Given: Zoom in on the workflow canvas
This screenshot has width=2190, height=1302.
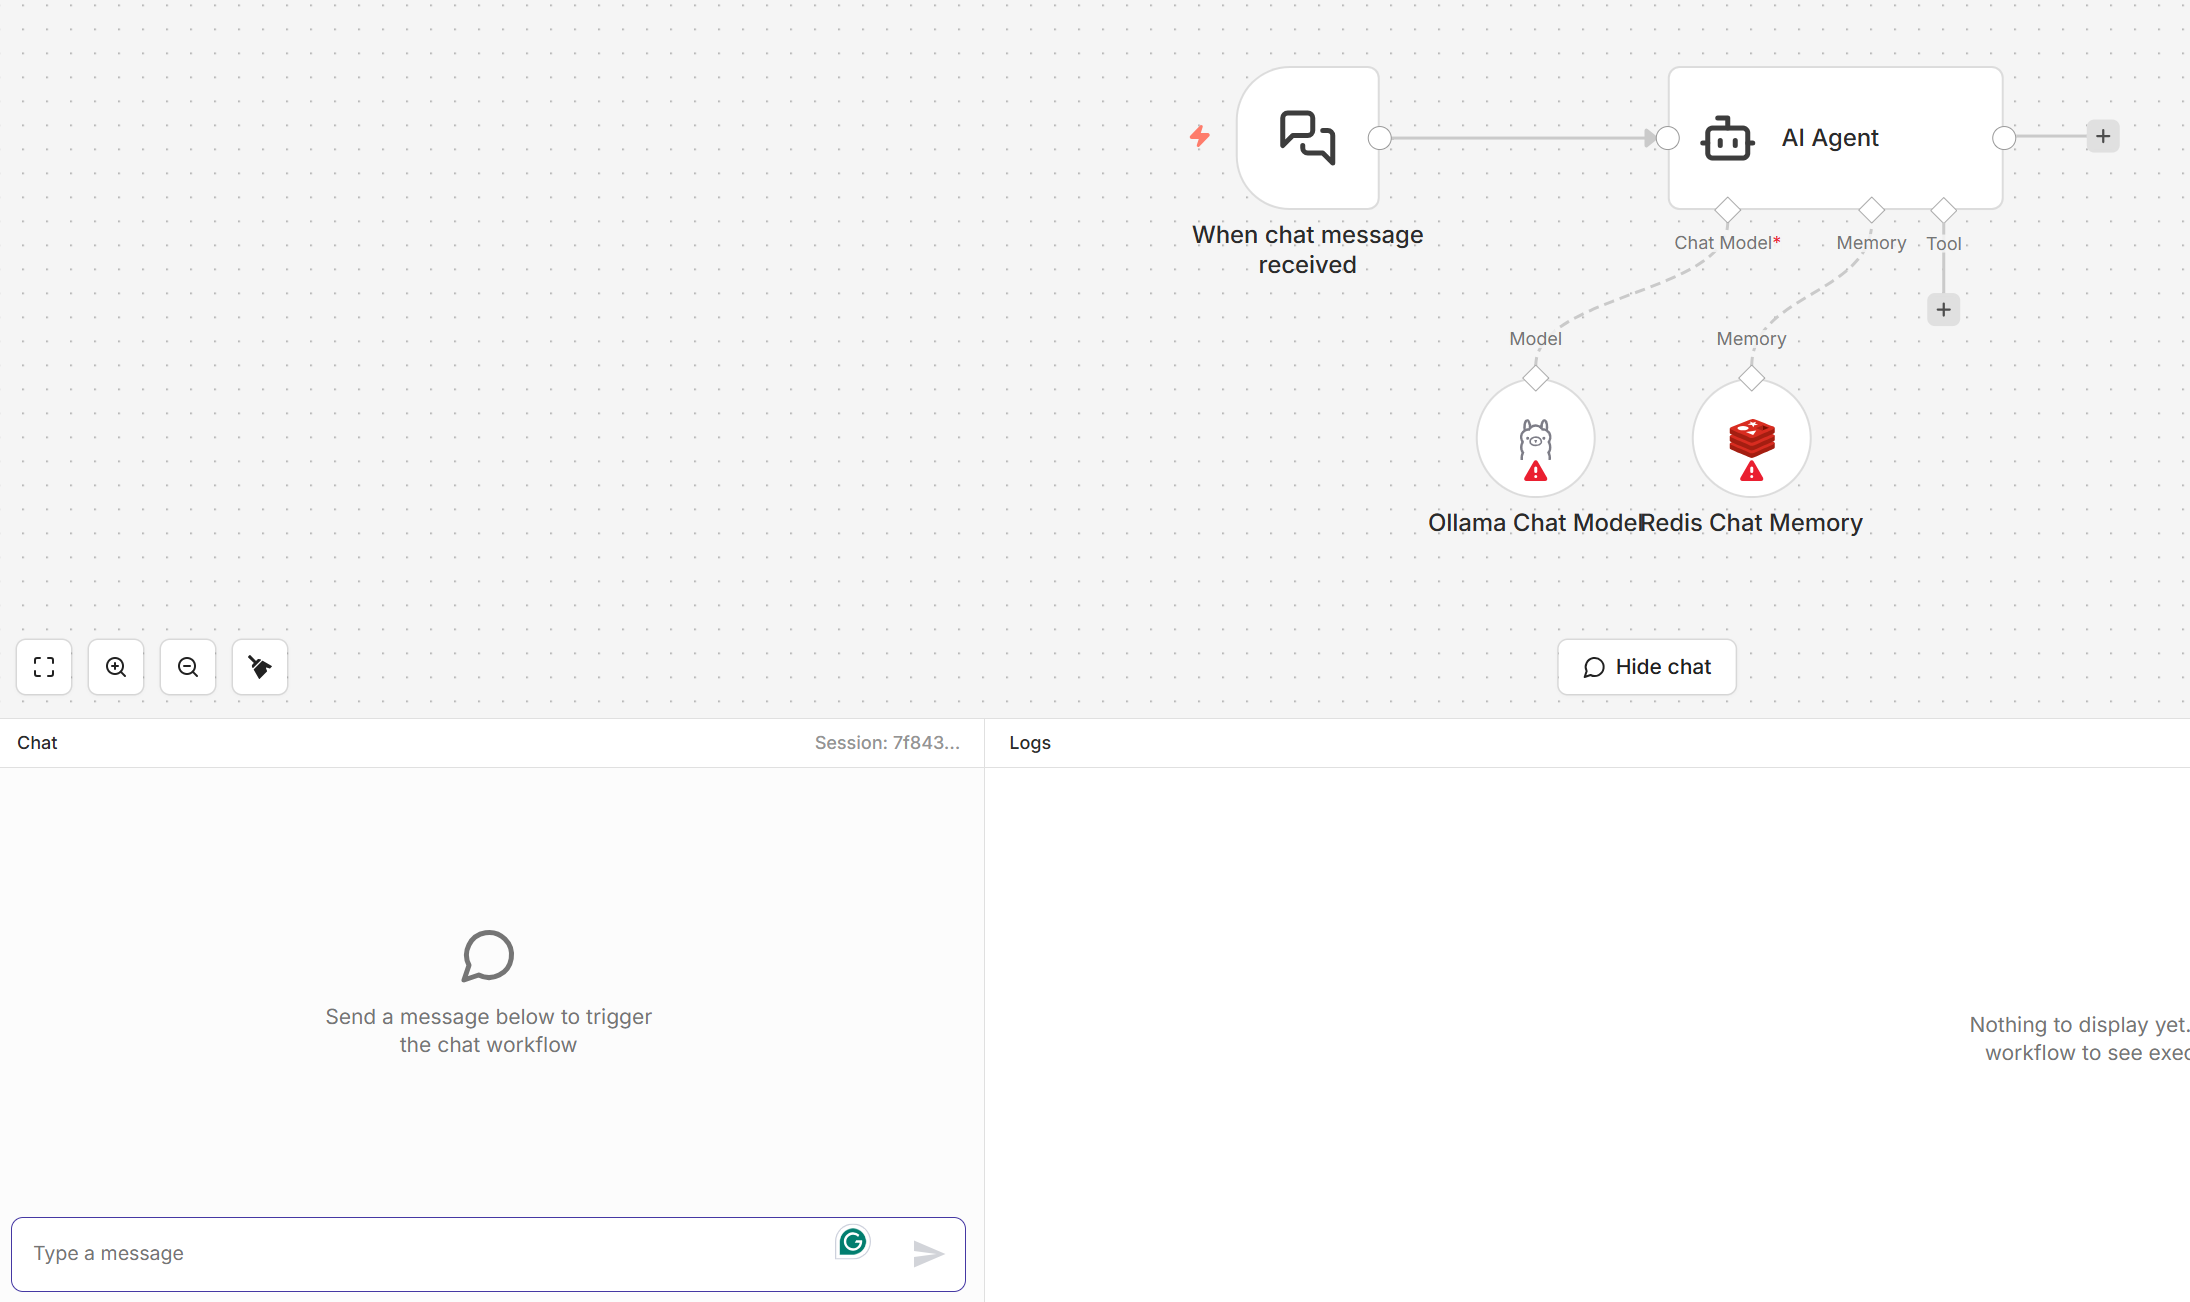Looking at the screenshot, I should (116, 667).
